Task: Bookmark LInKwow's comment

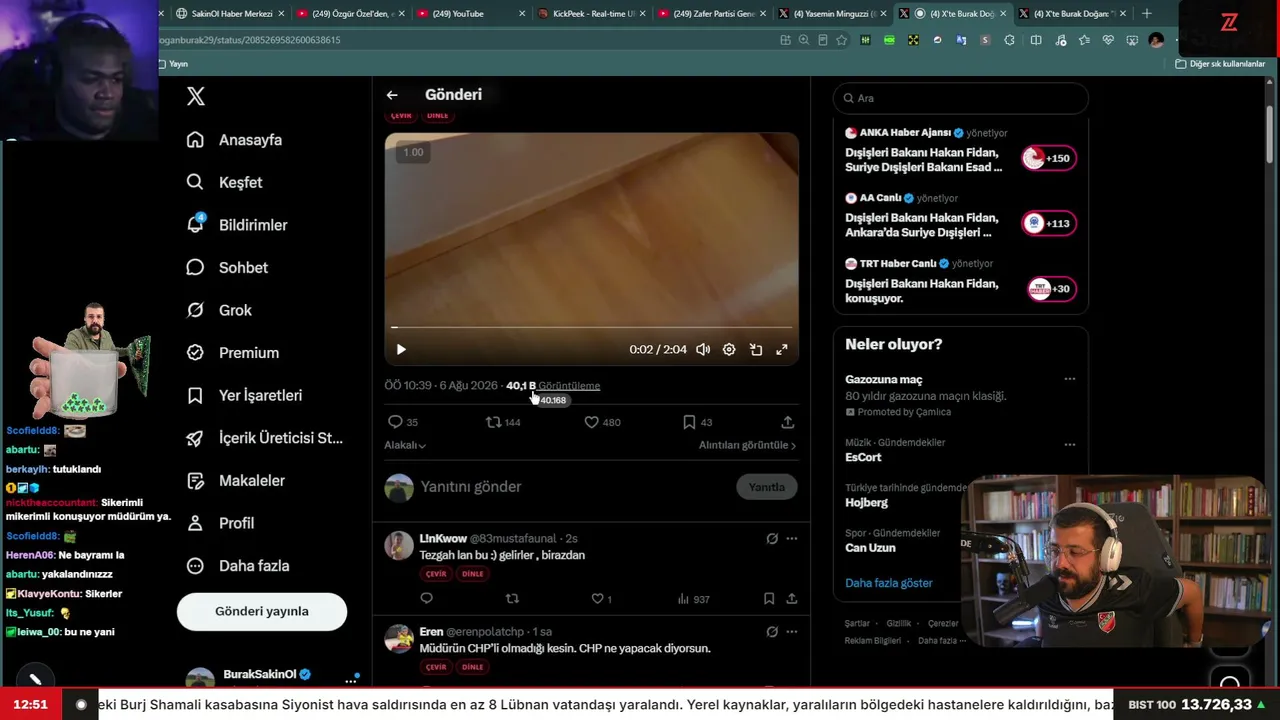Action: pos(769,598)
